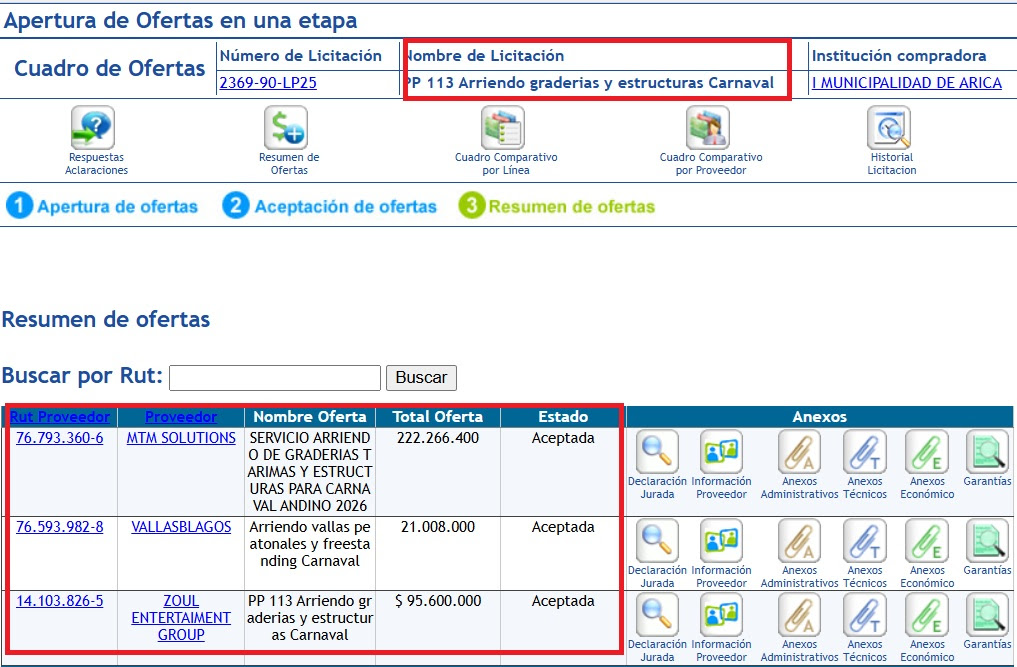
Task: Open licitación number 2369-90-LP25 link
Action: point(267,83)
